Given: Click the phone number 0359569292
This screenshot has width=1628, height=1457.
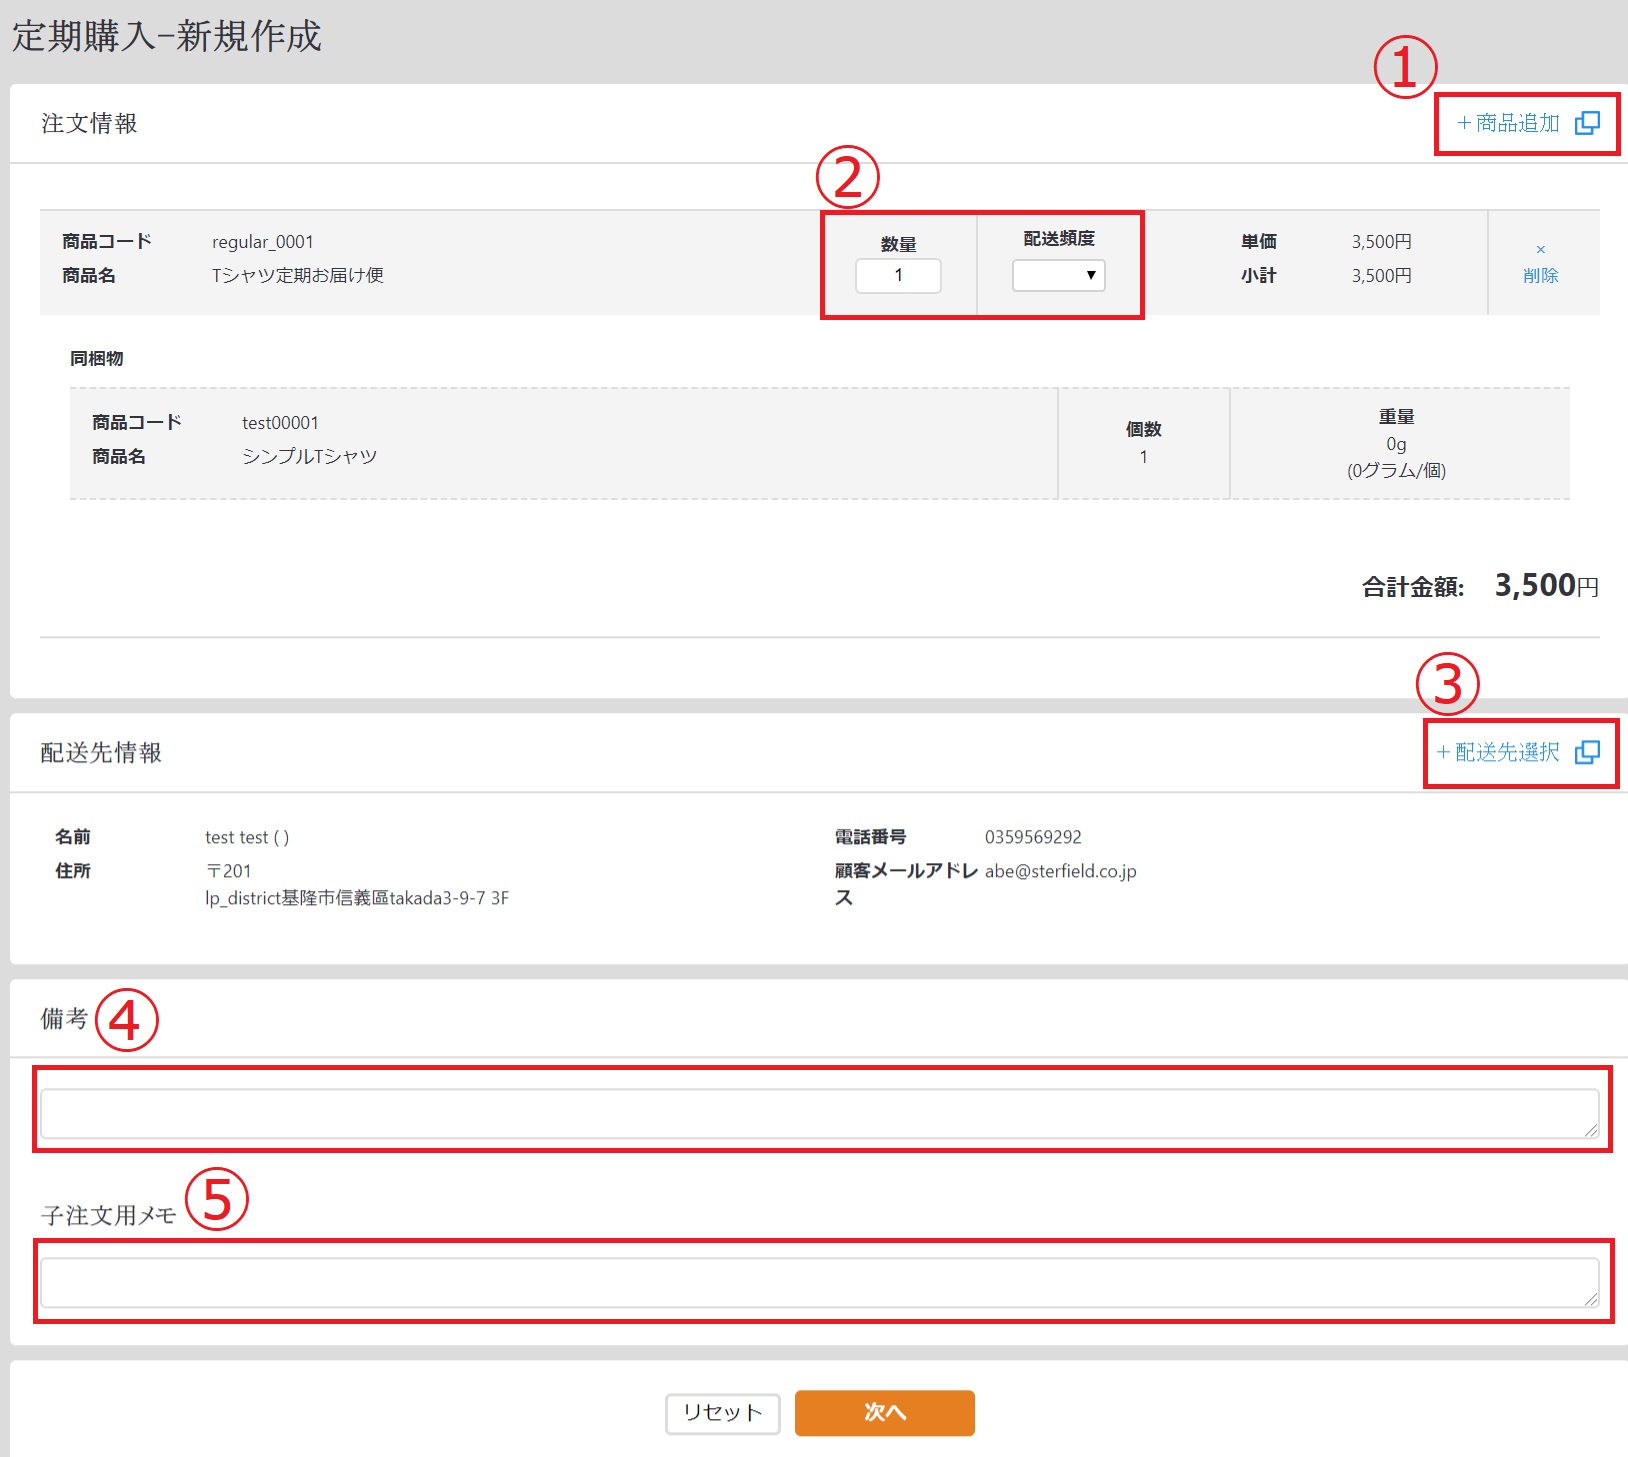Looking at the screenshot, I should [1033, 837].
